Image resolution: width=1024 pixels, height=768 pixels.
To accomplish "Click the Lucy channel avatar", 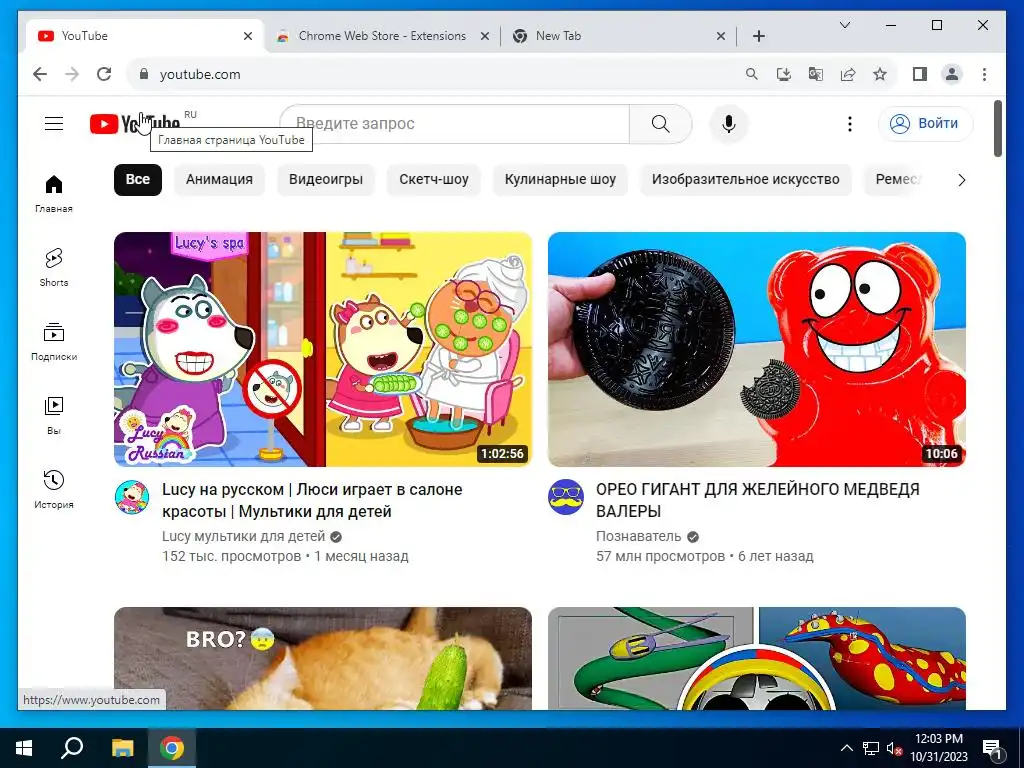I will click(132, 497).
